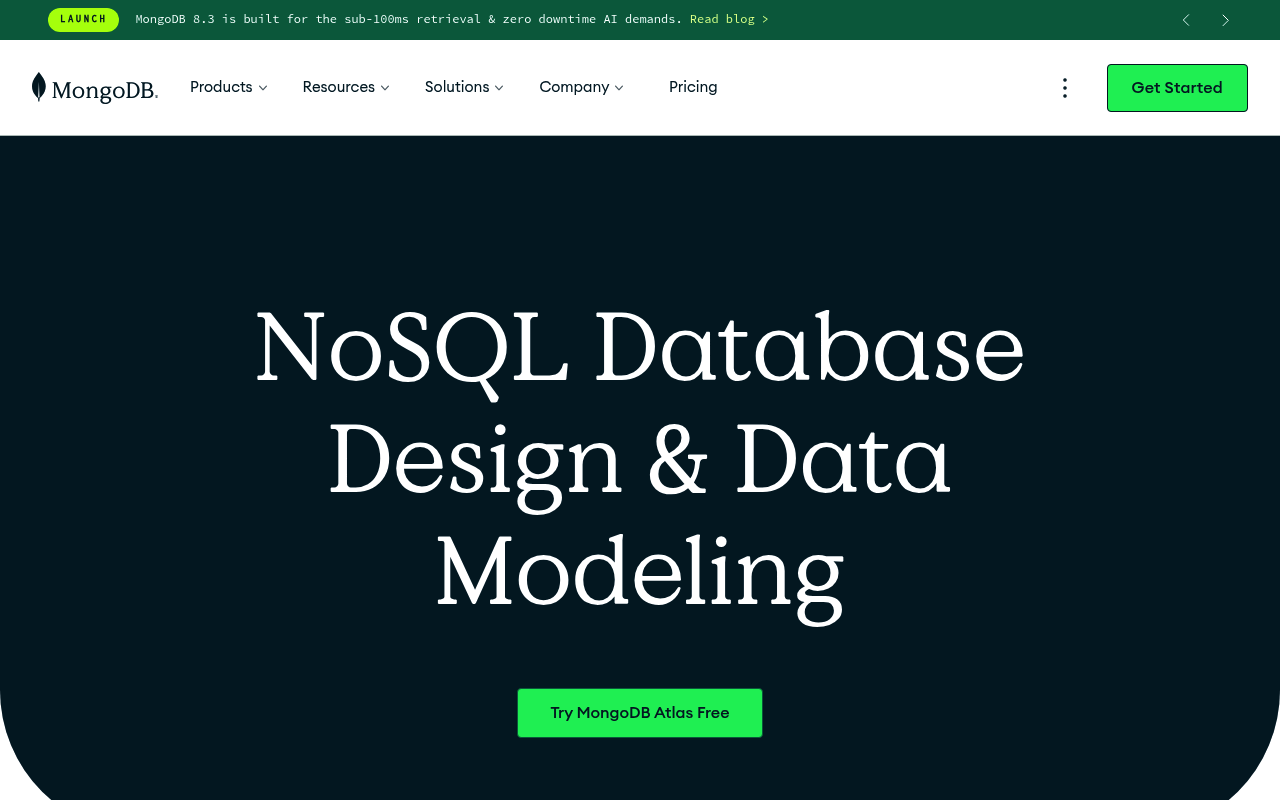Open the three-dot more options menu
The image size is (1280, 800).
[x=1065, y=88]
